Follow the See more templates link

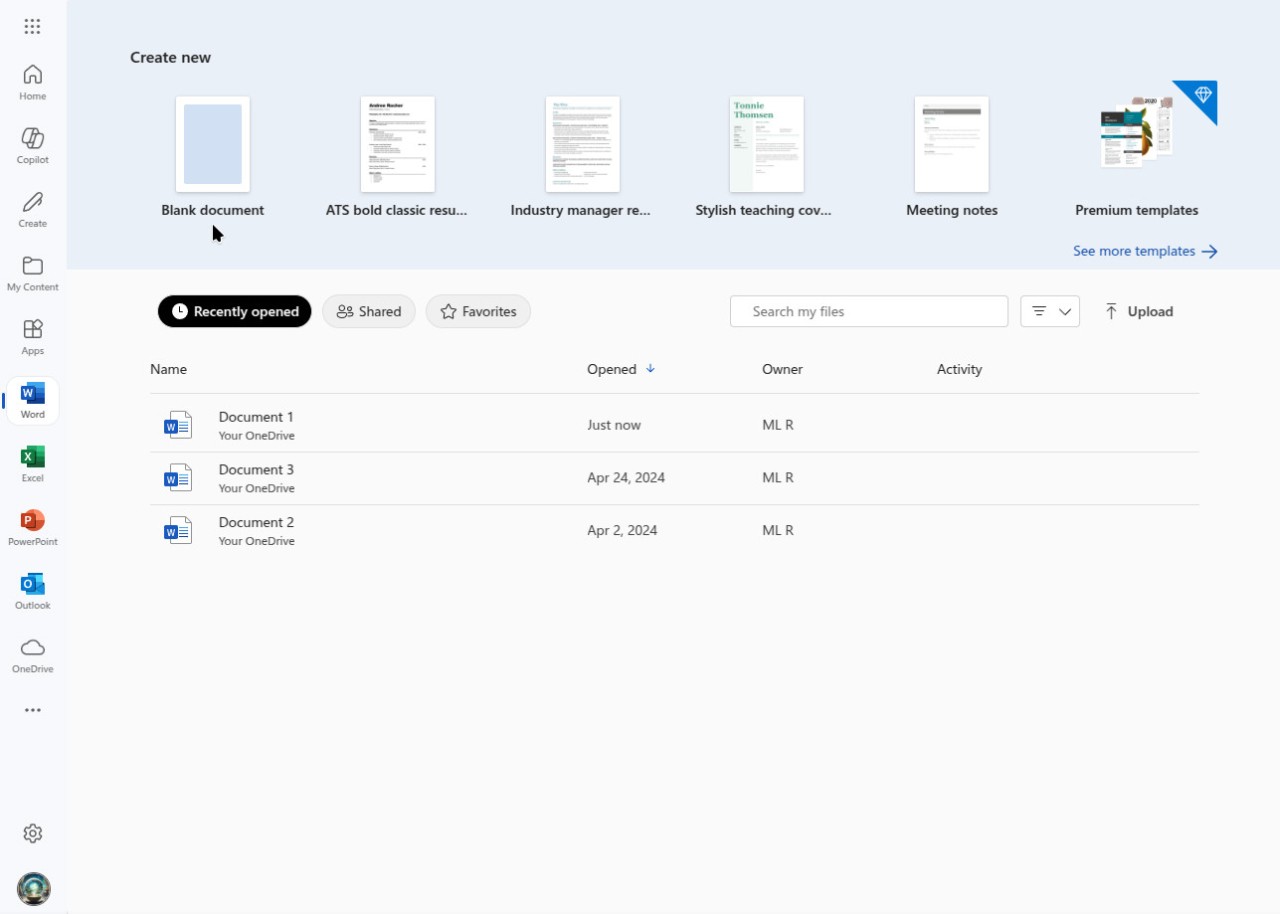pyautogui.click(x=1144, y=251)
